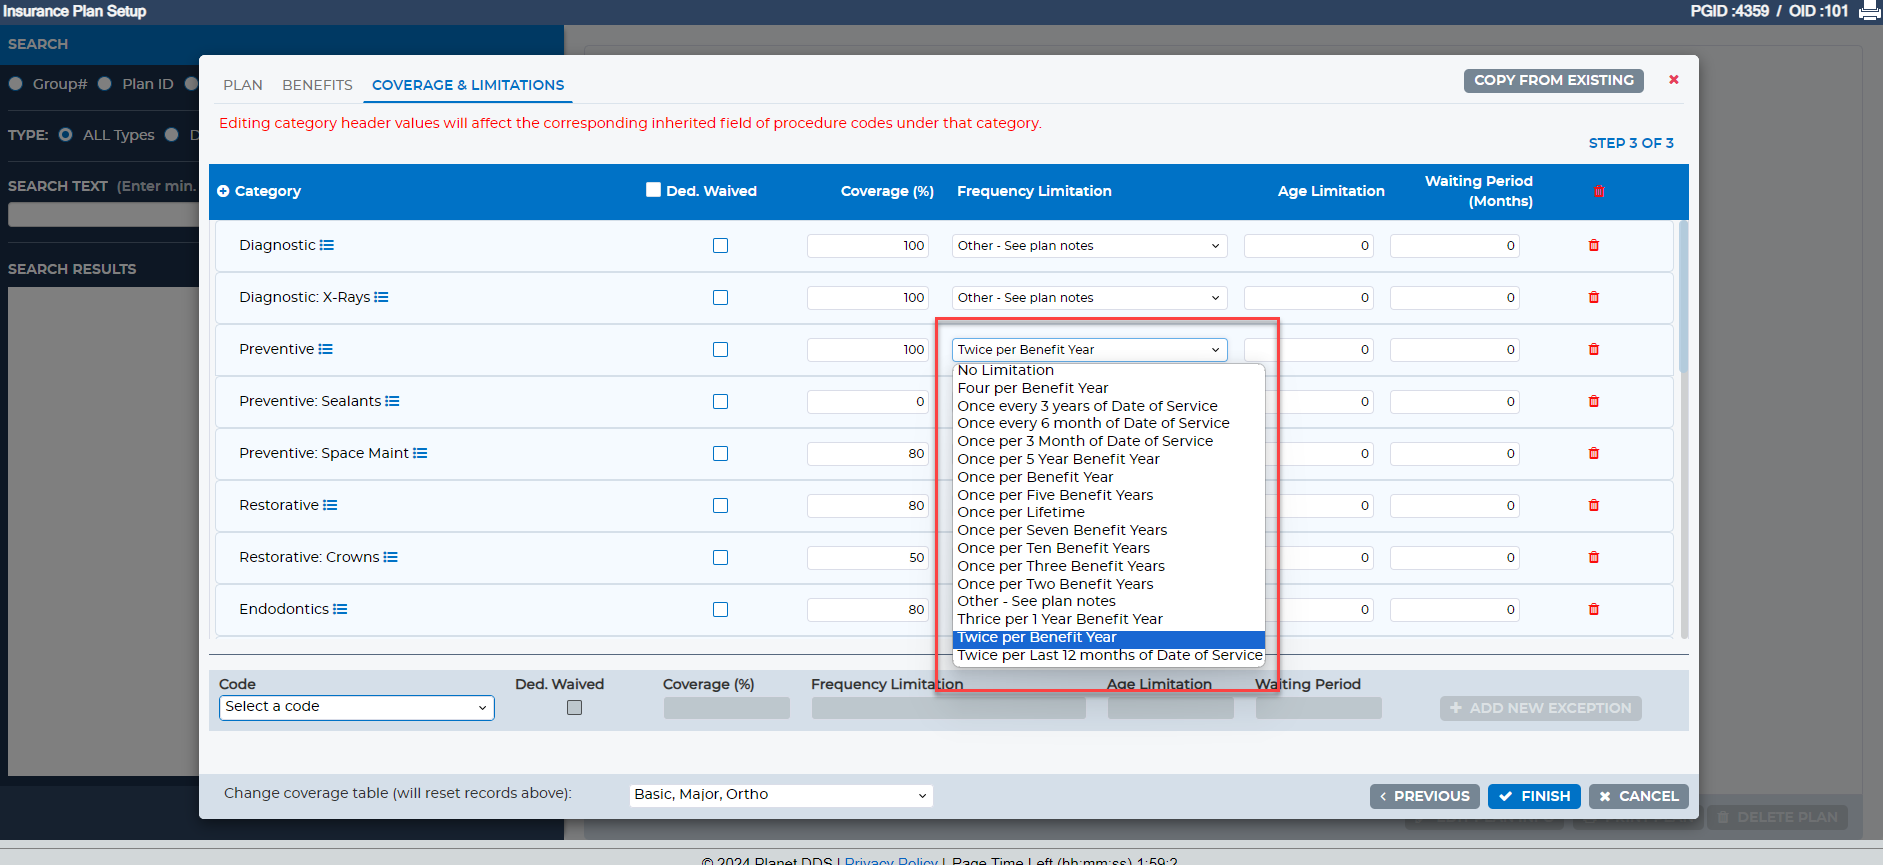Open the Preventive category list icon
The image size is (1883, 865).
click(x=326, y=349)
